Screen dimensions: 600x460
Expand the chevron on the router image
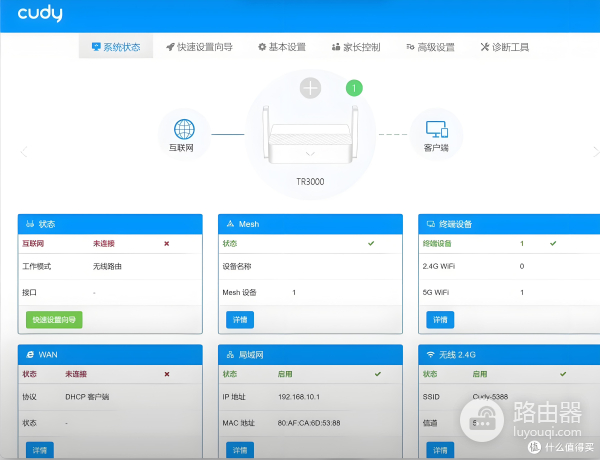pos(310,154)
